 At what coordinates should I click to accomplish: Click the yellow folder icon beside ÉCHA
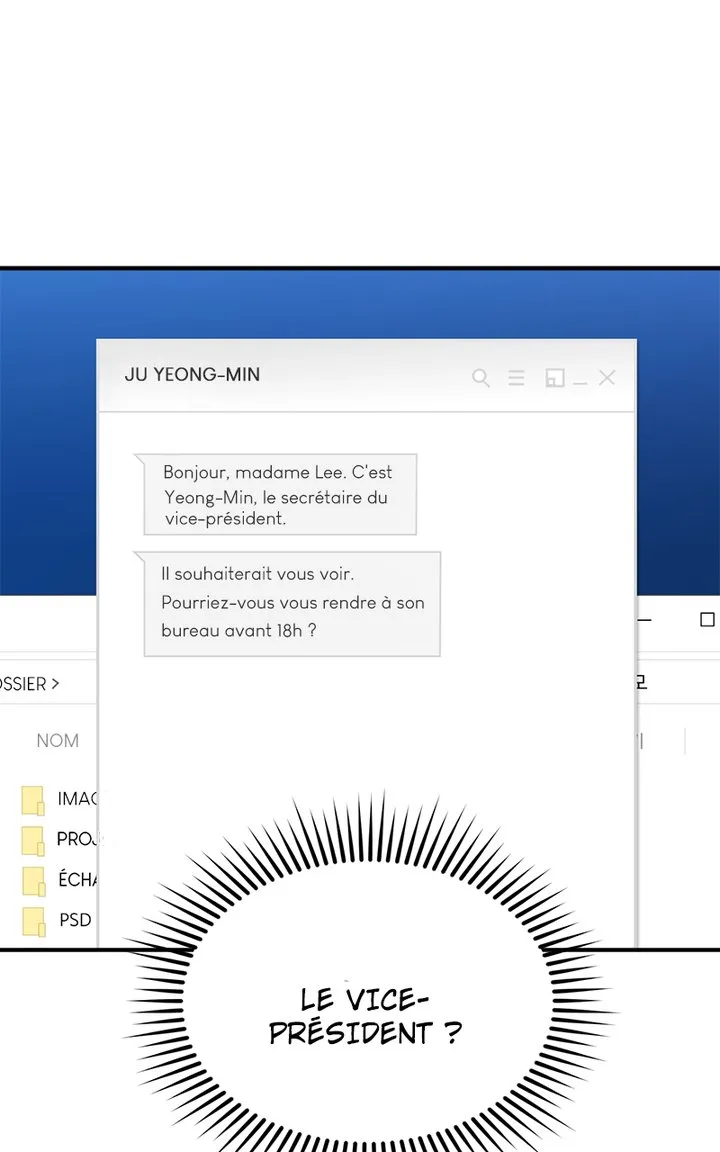pyautogui.click(x=33, y=880)
